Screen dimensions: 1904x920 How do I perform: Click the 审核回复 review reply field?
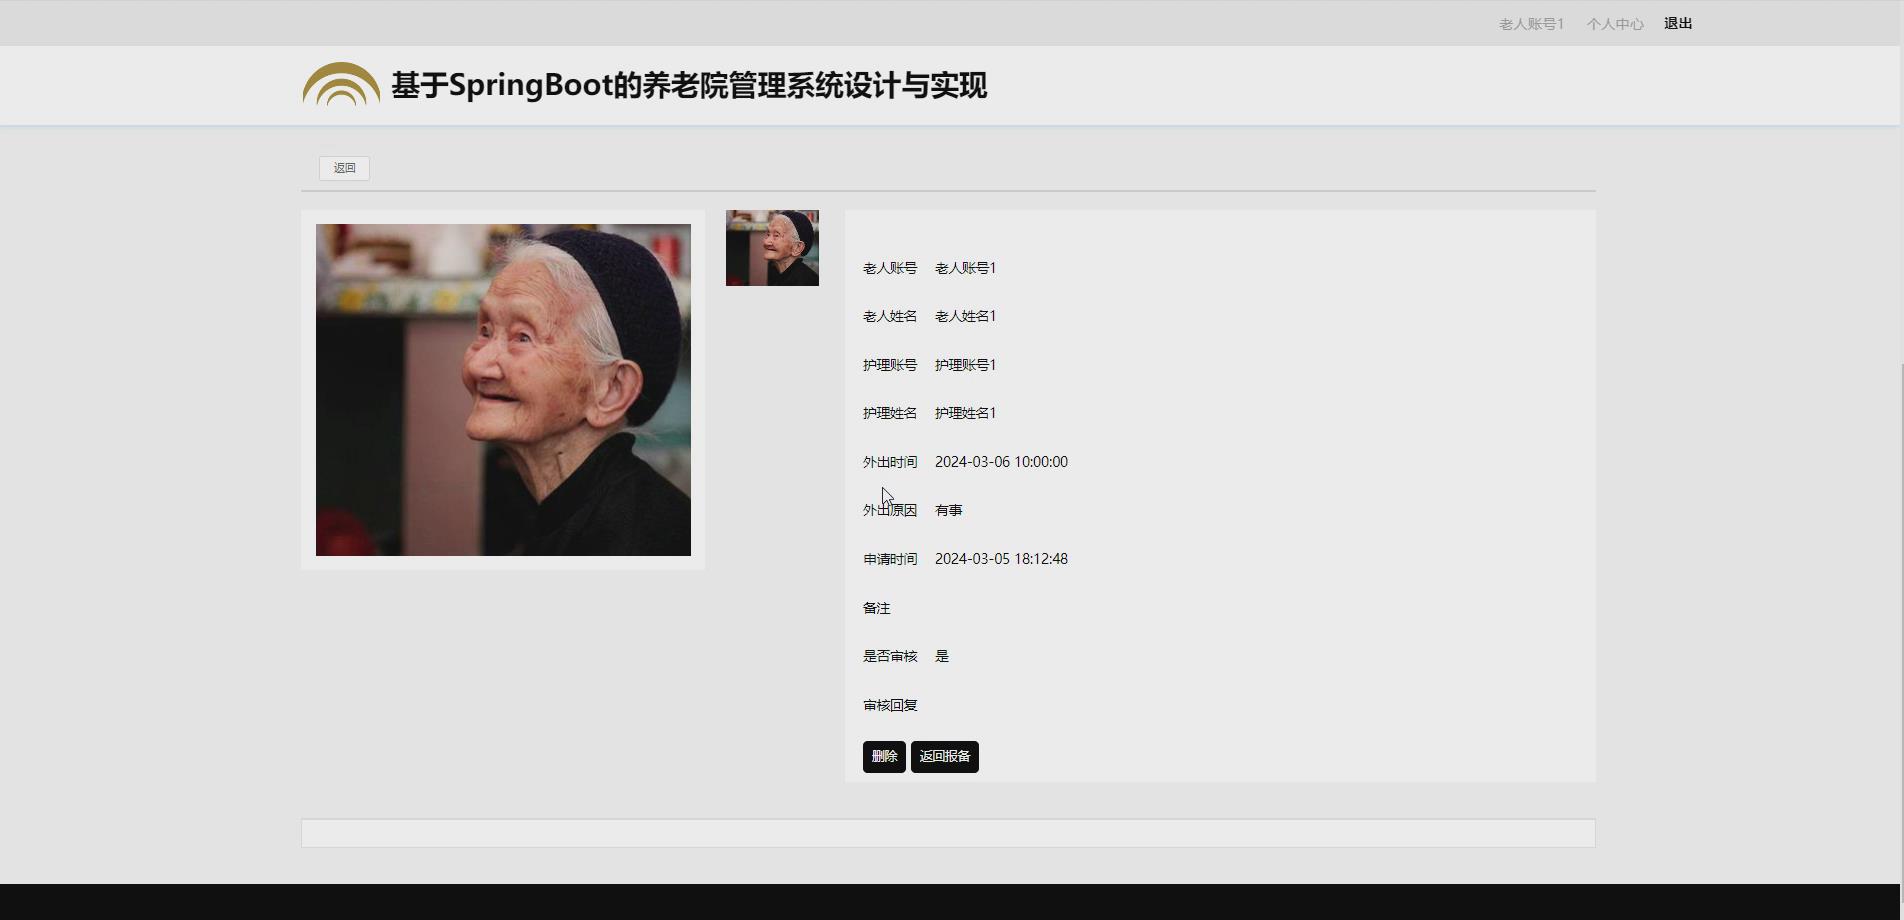coord(889,705)
